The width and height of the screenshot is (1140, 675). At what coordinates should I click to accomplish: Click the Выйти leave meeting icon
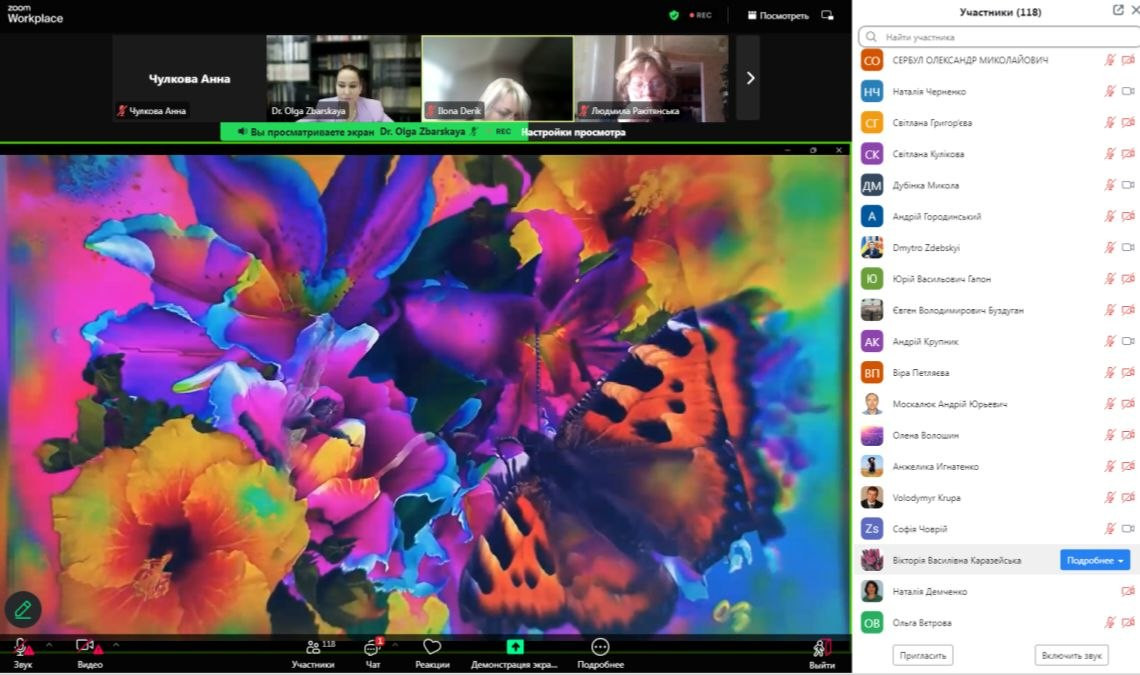(x=822, y=648)
